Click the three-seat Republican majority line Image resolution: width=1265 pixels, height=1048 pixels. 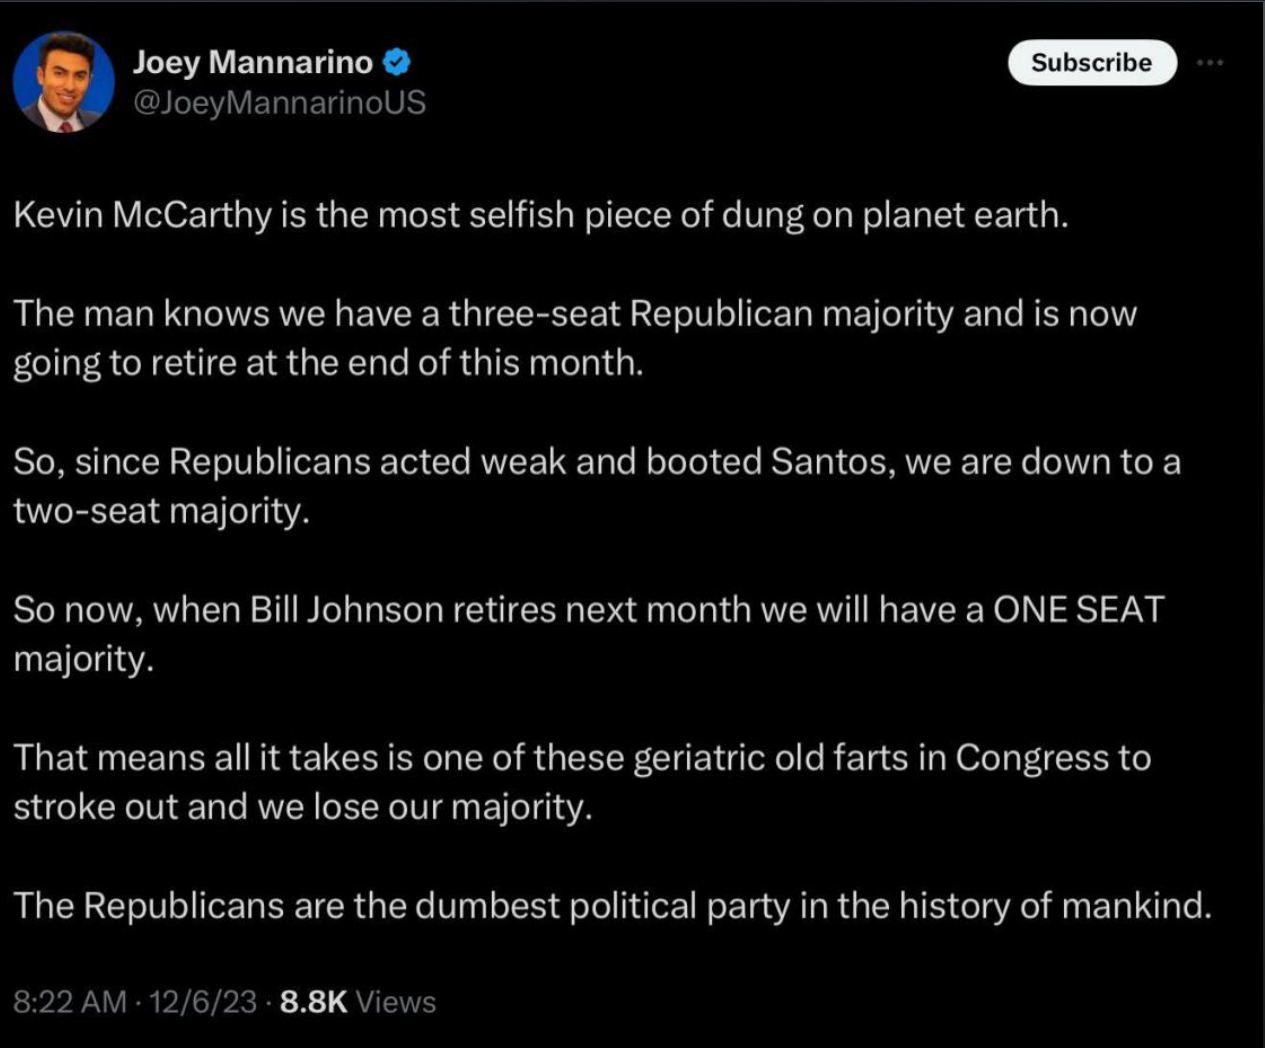point(575,314)
